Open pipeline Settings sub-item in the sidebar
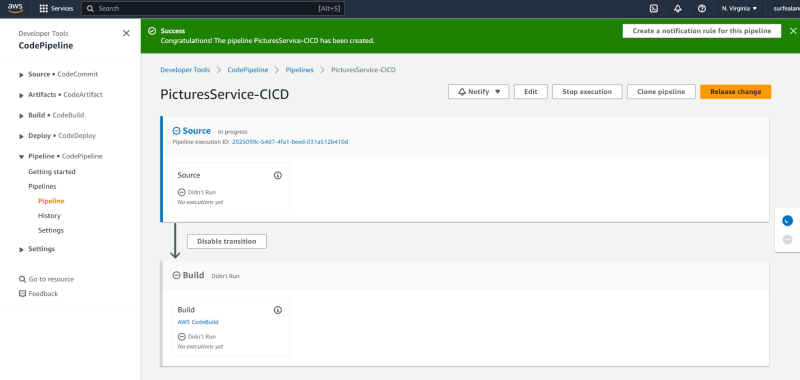Screen dimensions: 800x380 (51, 231)
